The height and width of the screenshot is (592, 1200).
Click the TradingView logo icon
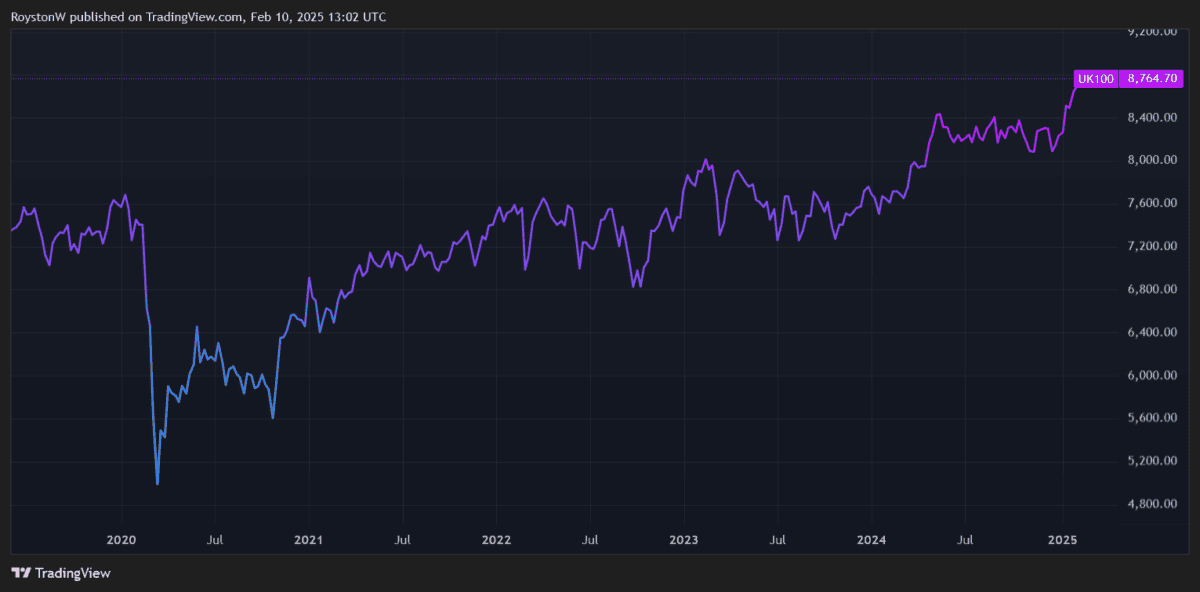21,573
